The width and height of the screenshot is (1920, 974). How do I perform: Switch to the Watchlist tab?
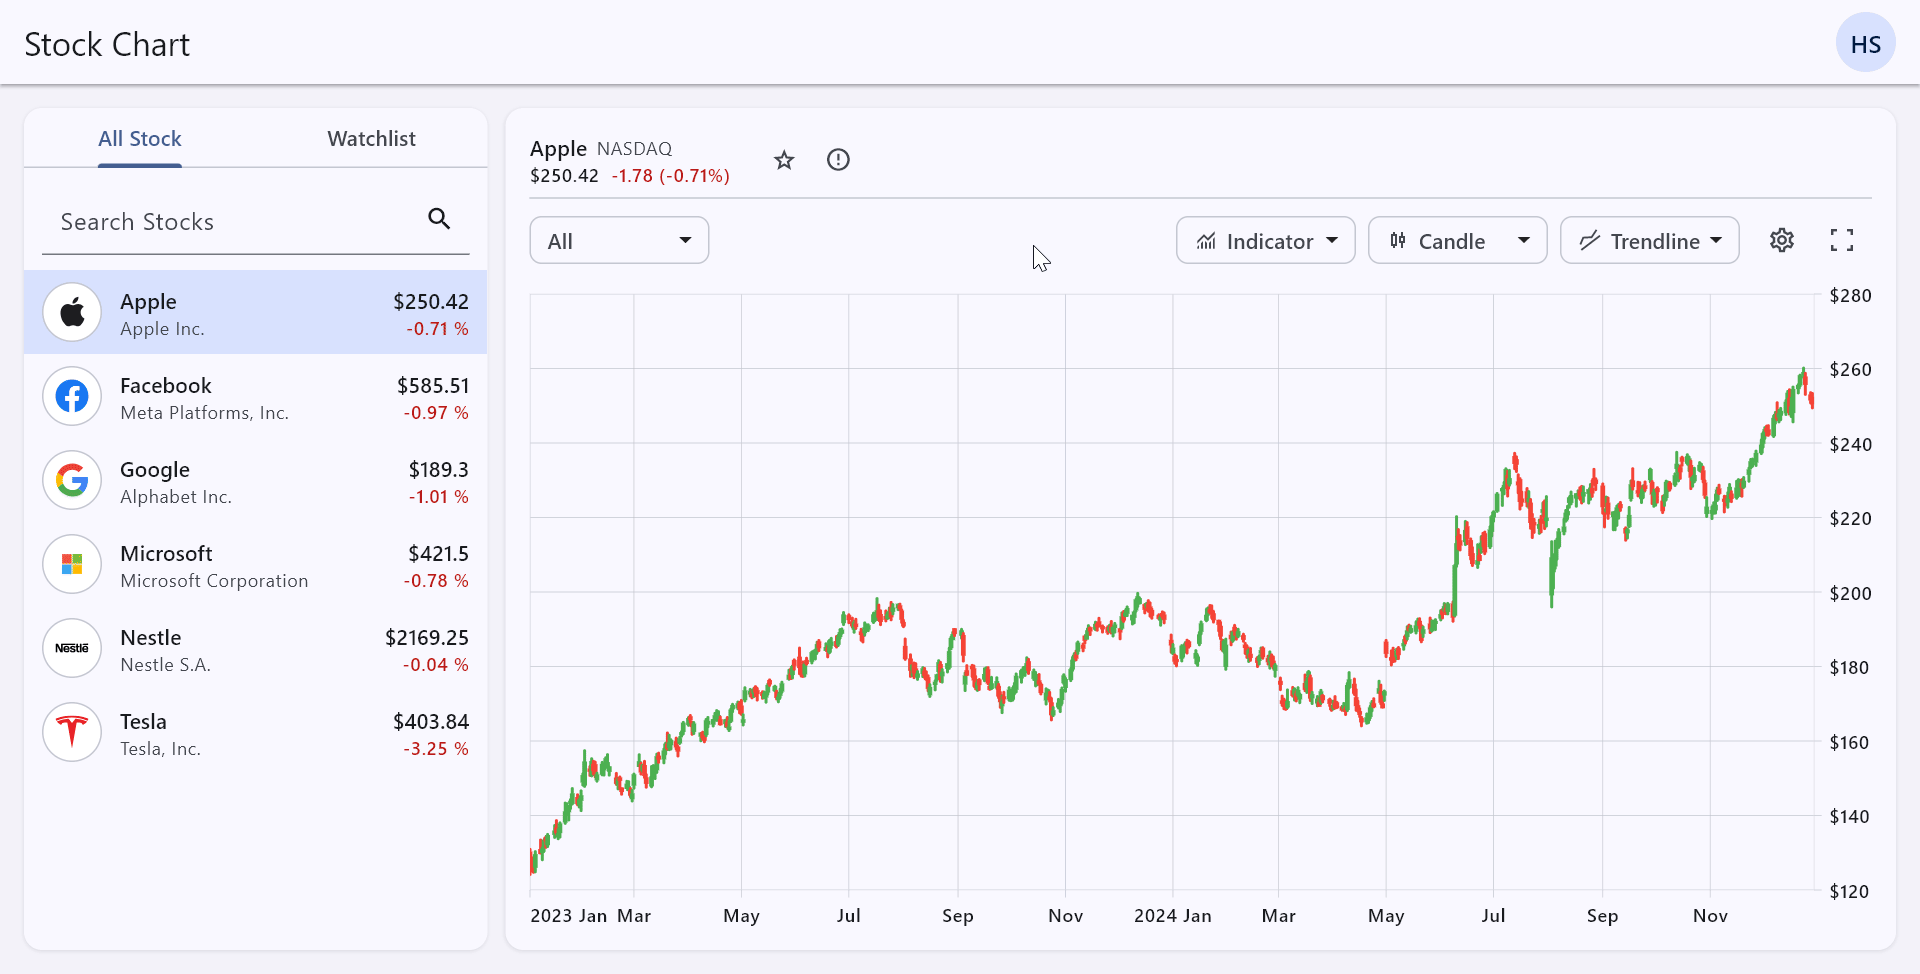click(371, 139)
